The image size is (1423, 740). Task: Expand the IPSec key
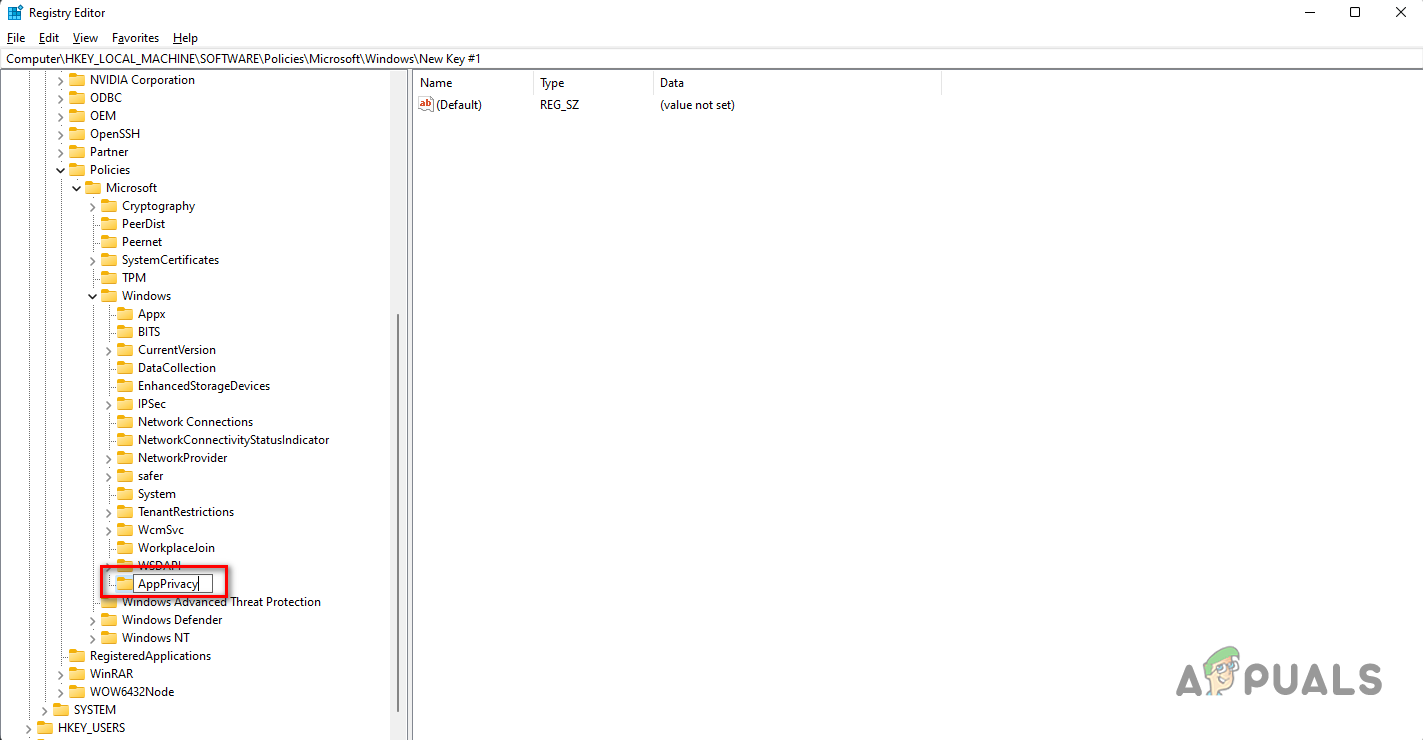109,404
